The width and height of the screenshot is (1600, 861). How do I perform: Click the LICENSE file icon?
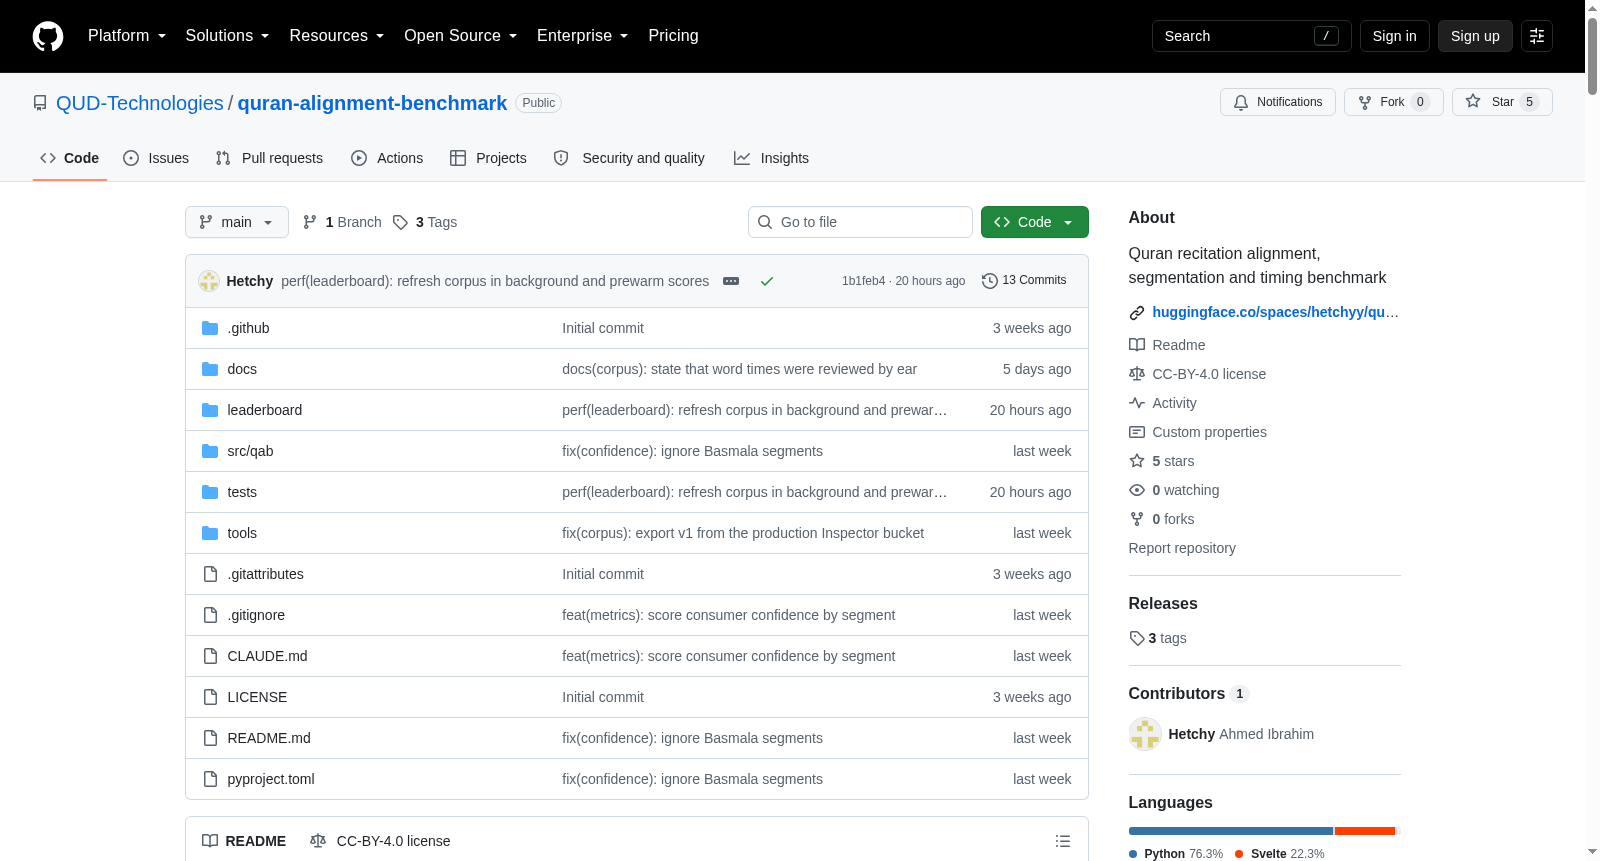pos(210,697)
